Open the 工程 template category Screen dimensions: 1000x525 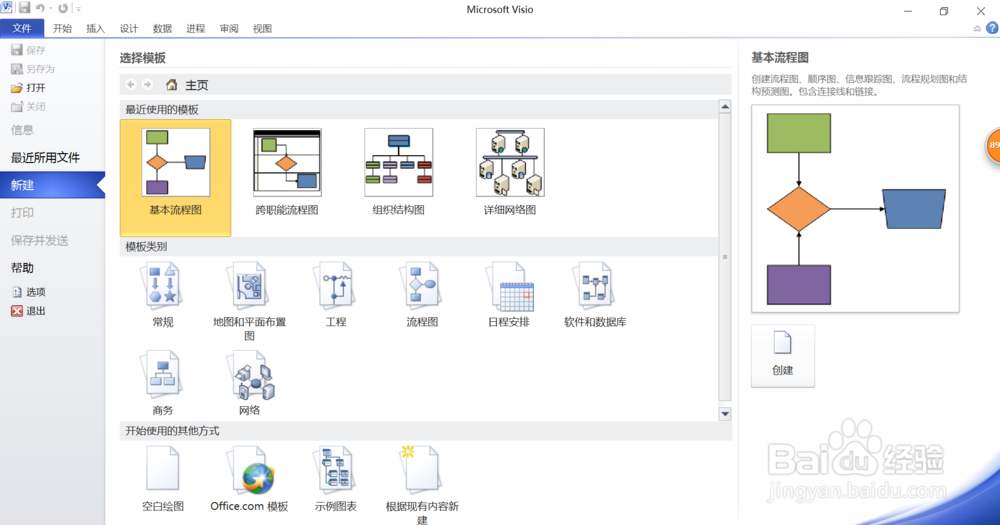[x=335, y=295]
